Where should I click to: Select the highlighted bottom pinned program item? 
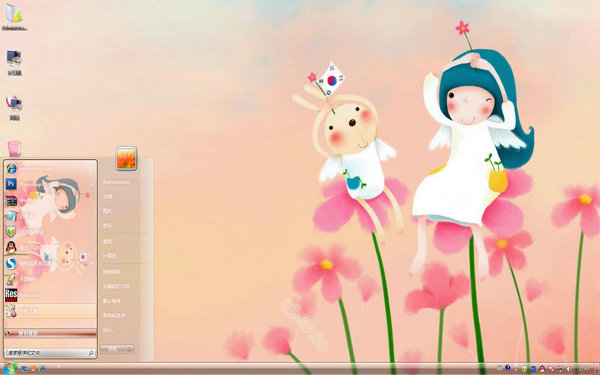pos(50,311)
